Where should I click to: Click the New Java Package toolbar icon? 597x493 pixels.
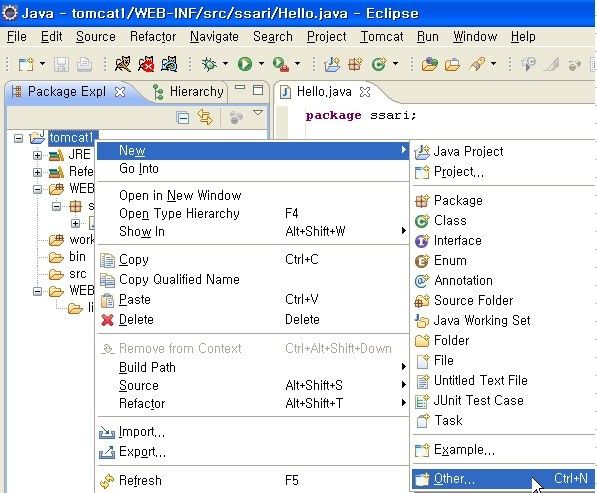(x=355, y=64)
